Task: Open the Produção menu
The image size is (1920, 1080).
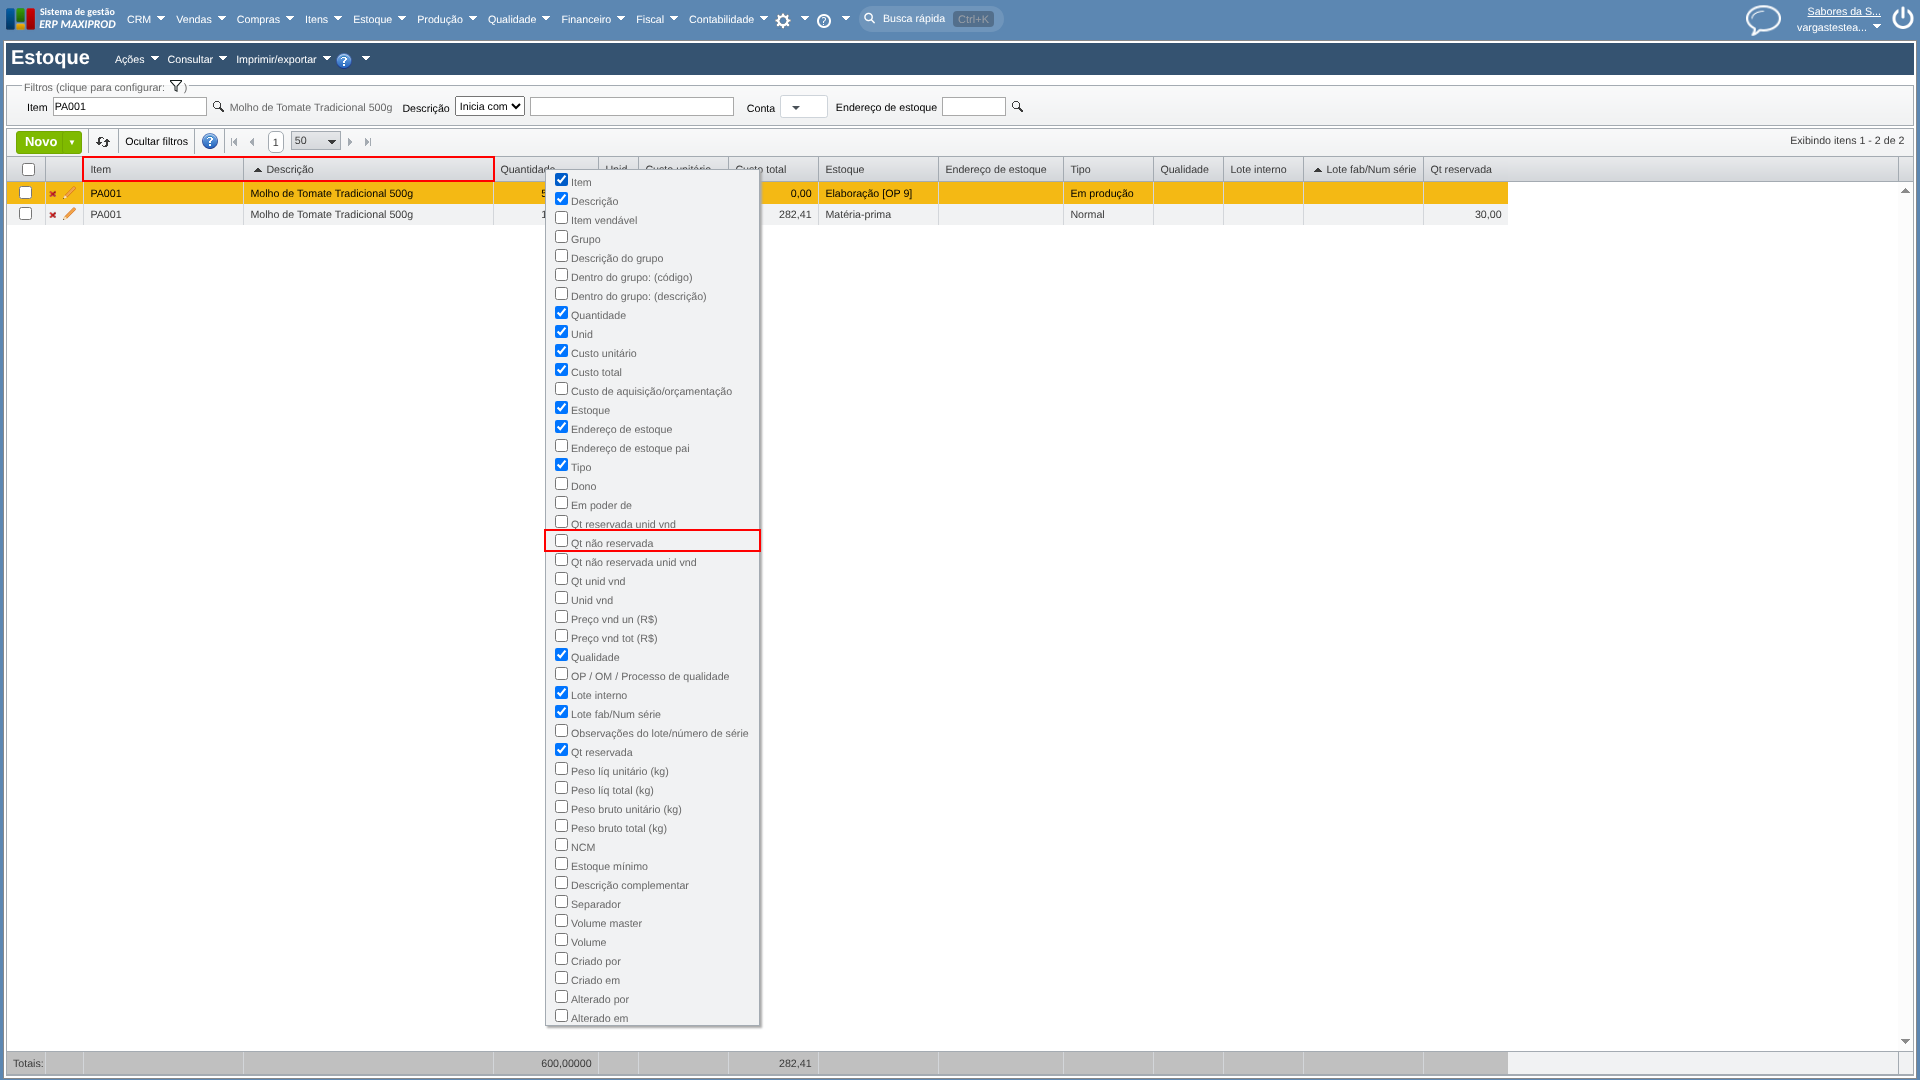Action: 446,19
